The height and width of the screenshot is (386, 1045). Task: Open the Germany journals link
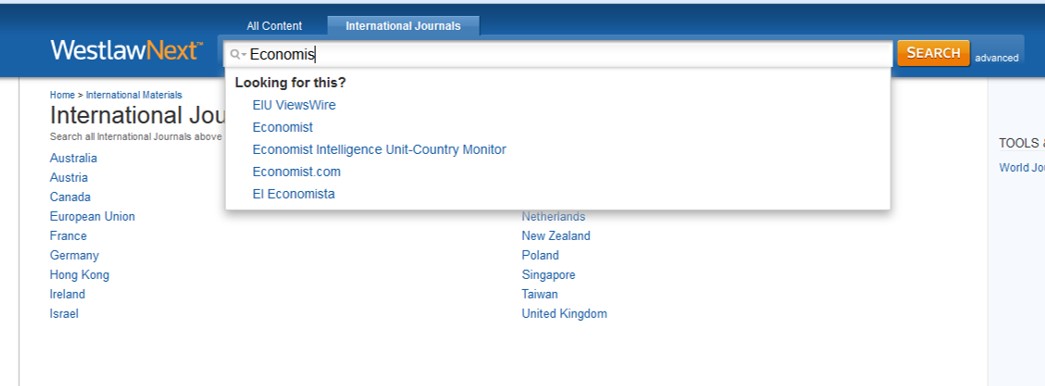point(74,255)
